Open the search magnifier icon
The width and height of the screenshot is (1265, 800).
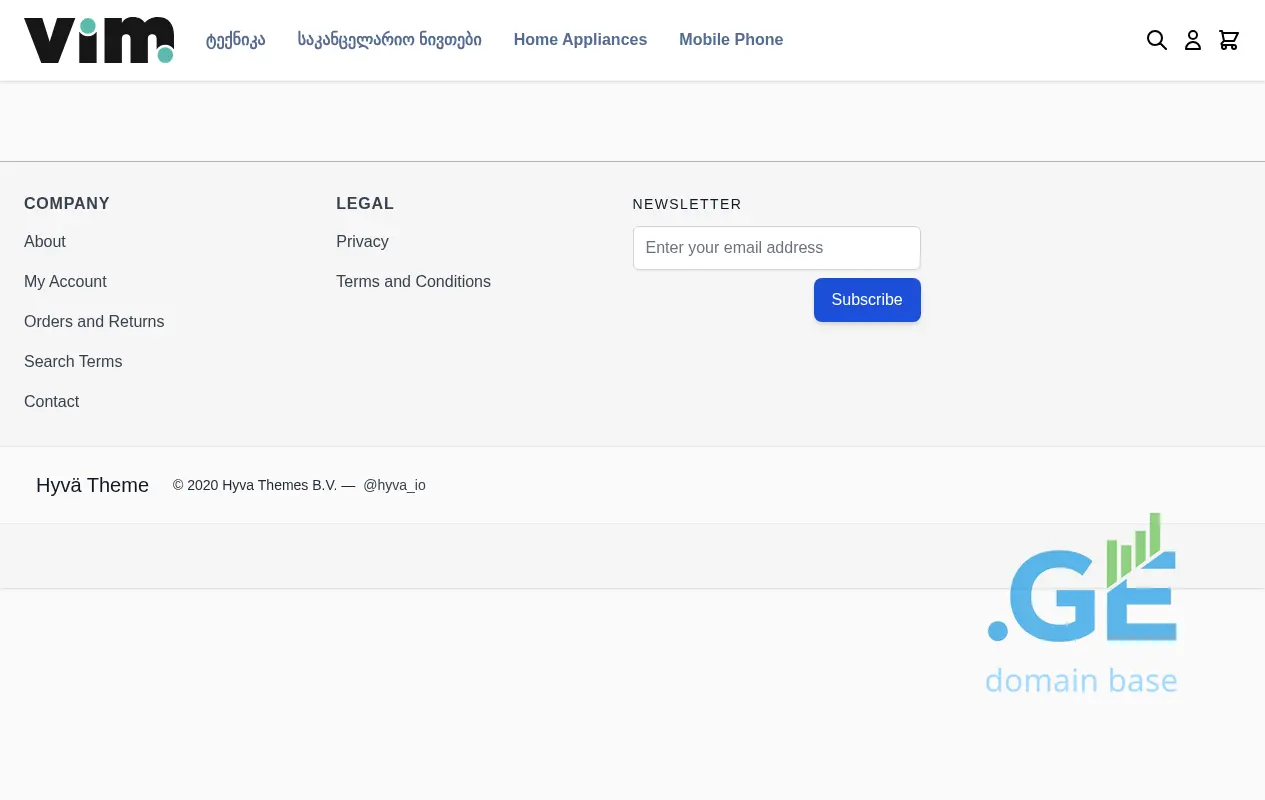pos(1156,40)
